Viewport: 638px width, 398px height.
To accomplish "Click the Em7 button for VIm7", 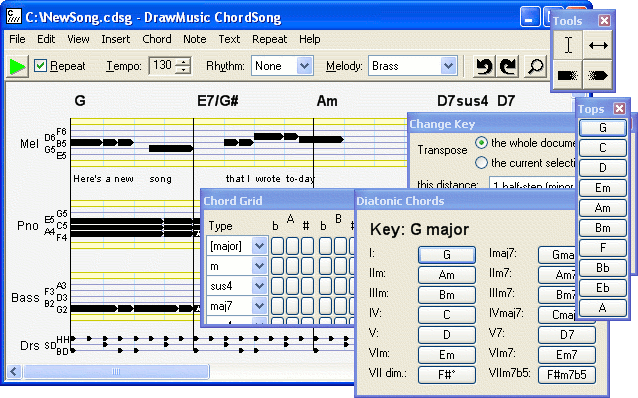I will [x=567, y=354].
